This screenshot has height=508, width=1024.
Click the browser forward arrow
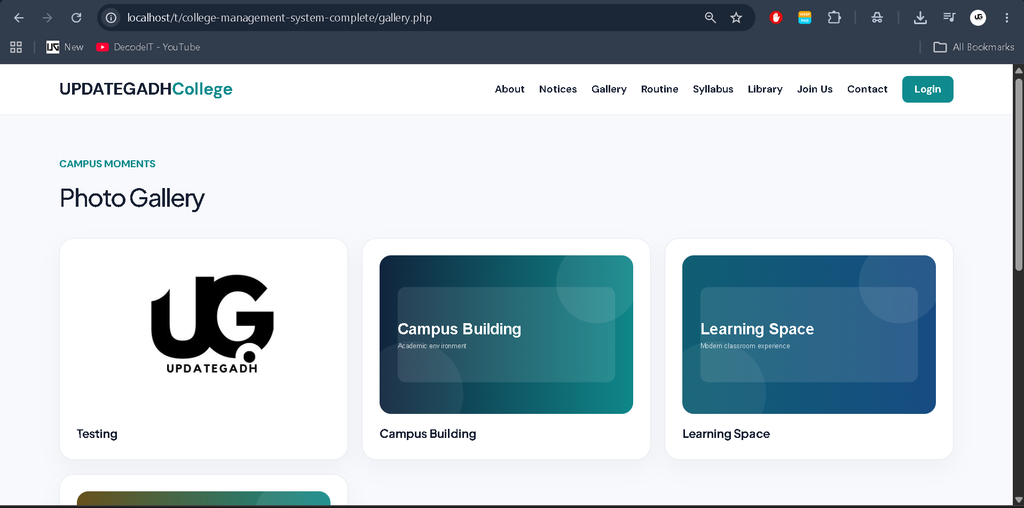click(47, 18)
